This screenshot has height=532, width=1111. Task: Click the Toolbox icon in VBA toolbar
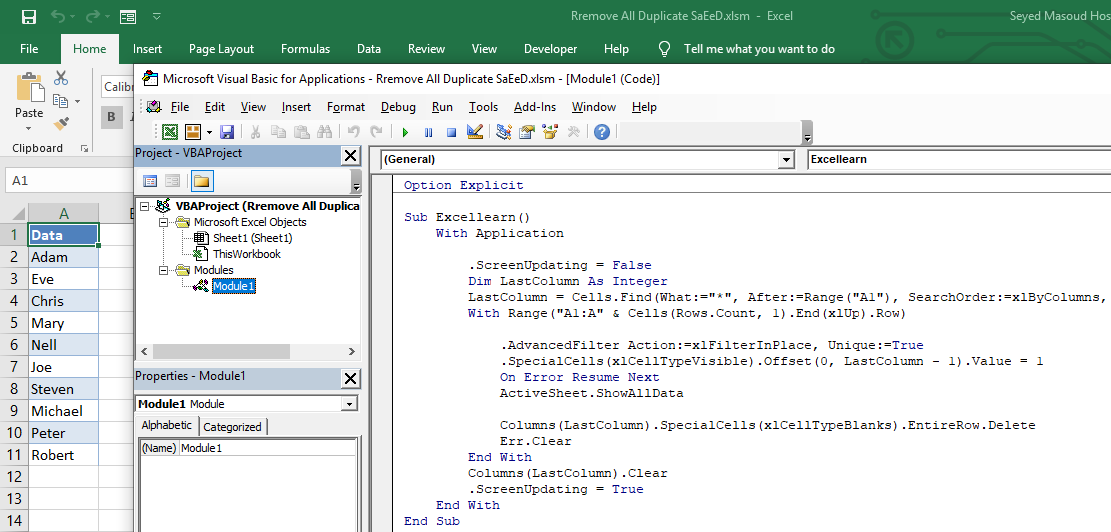574,132
